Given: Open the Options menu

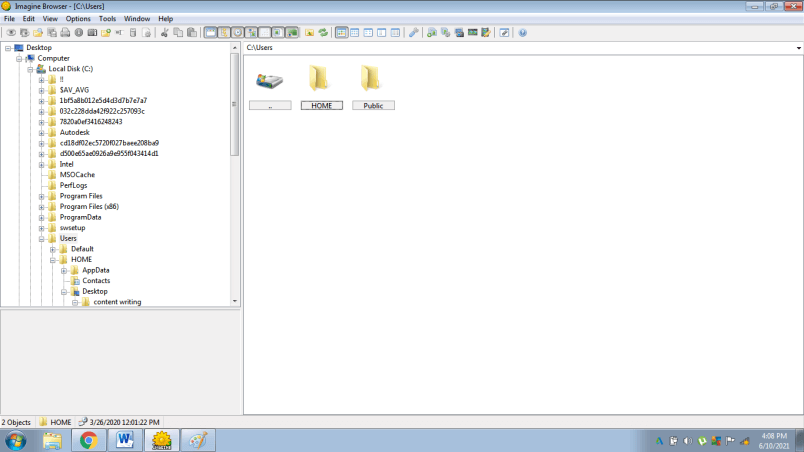Looking at the screenshot, I should [78, 18].
